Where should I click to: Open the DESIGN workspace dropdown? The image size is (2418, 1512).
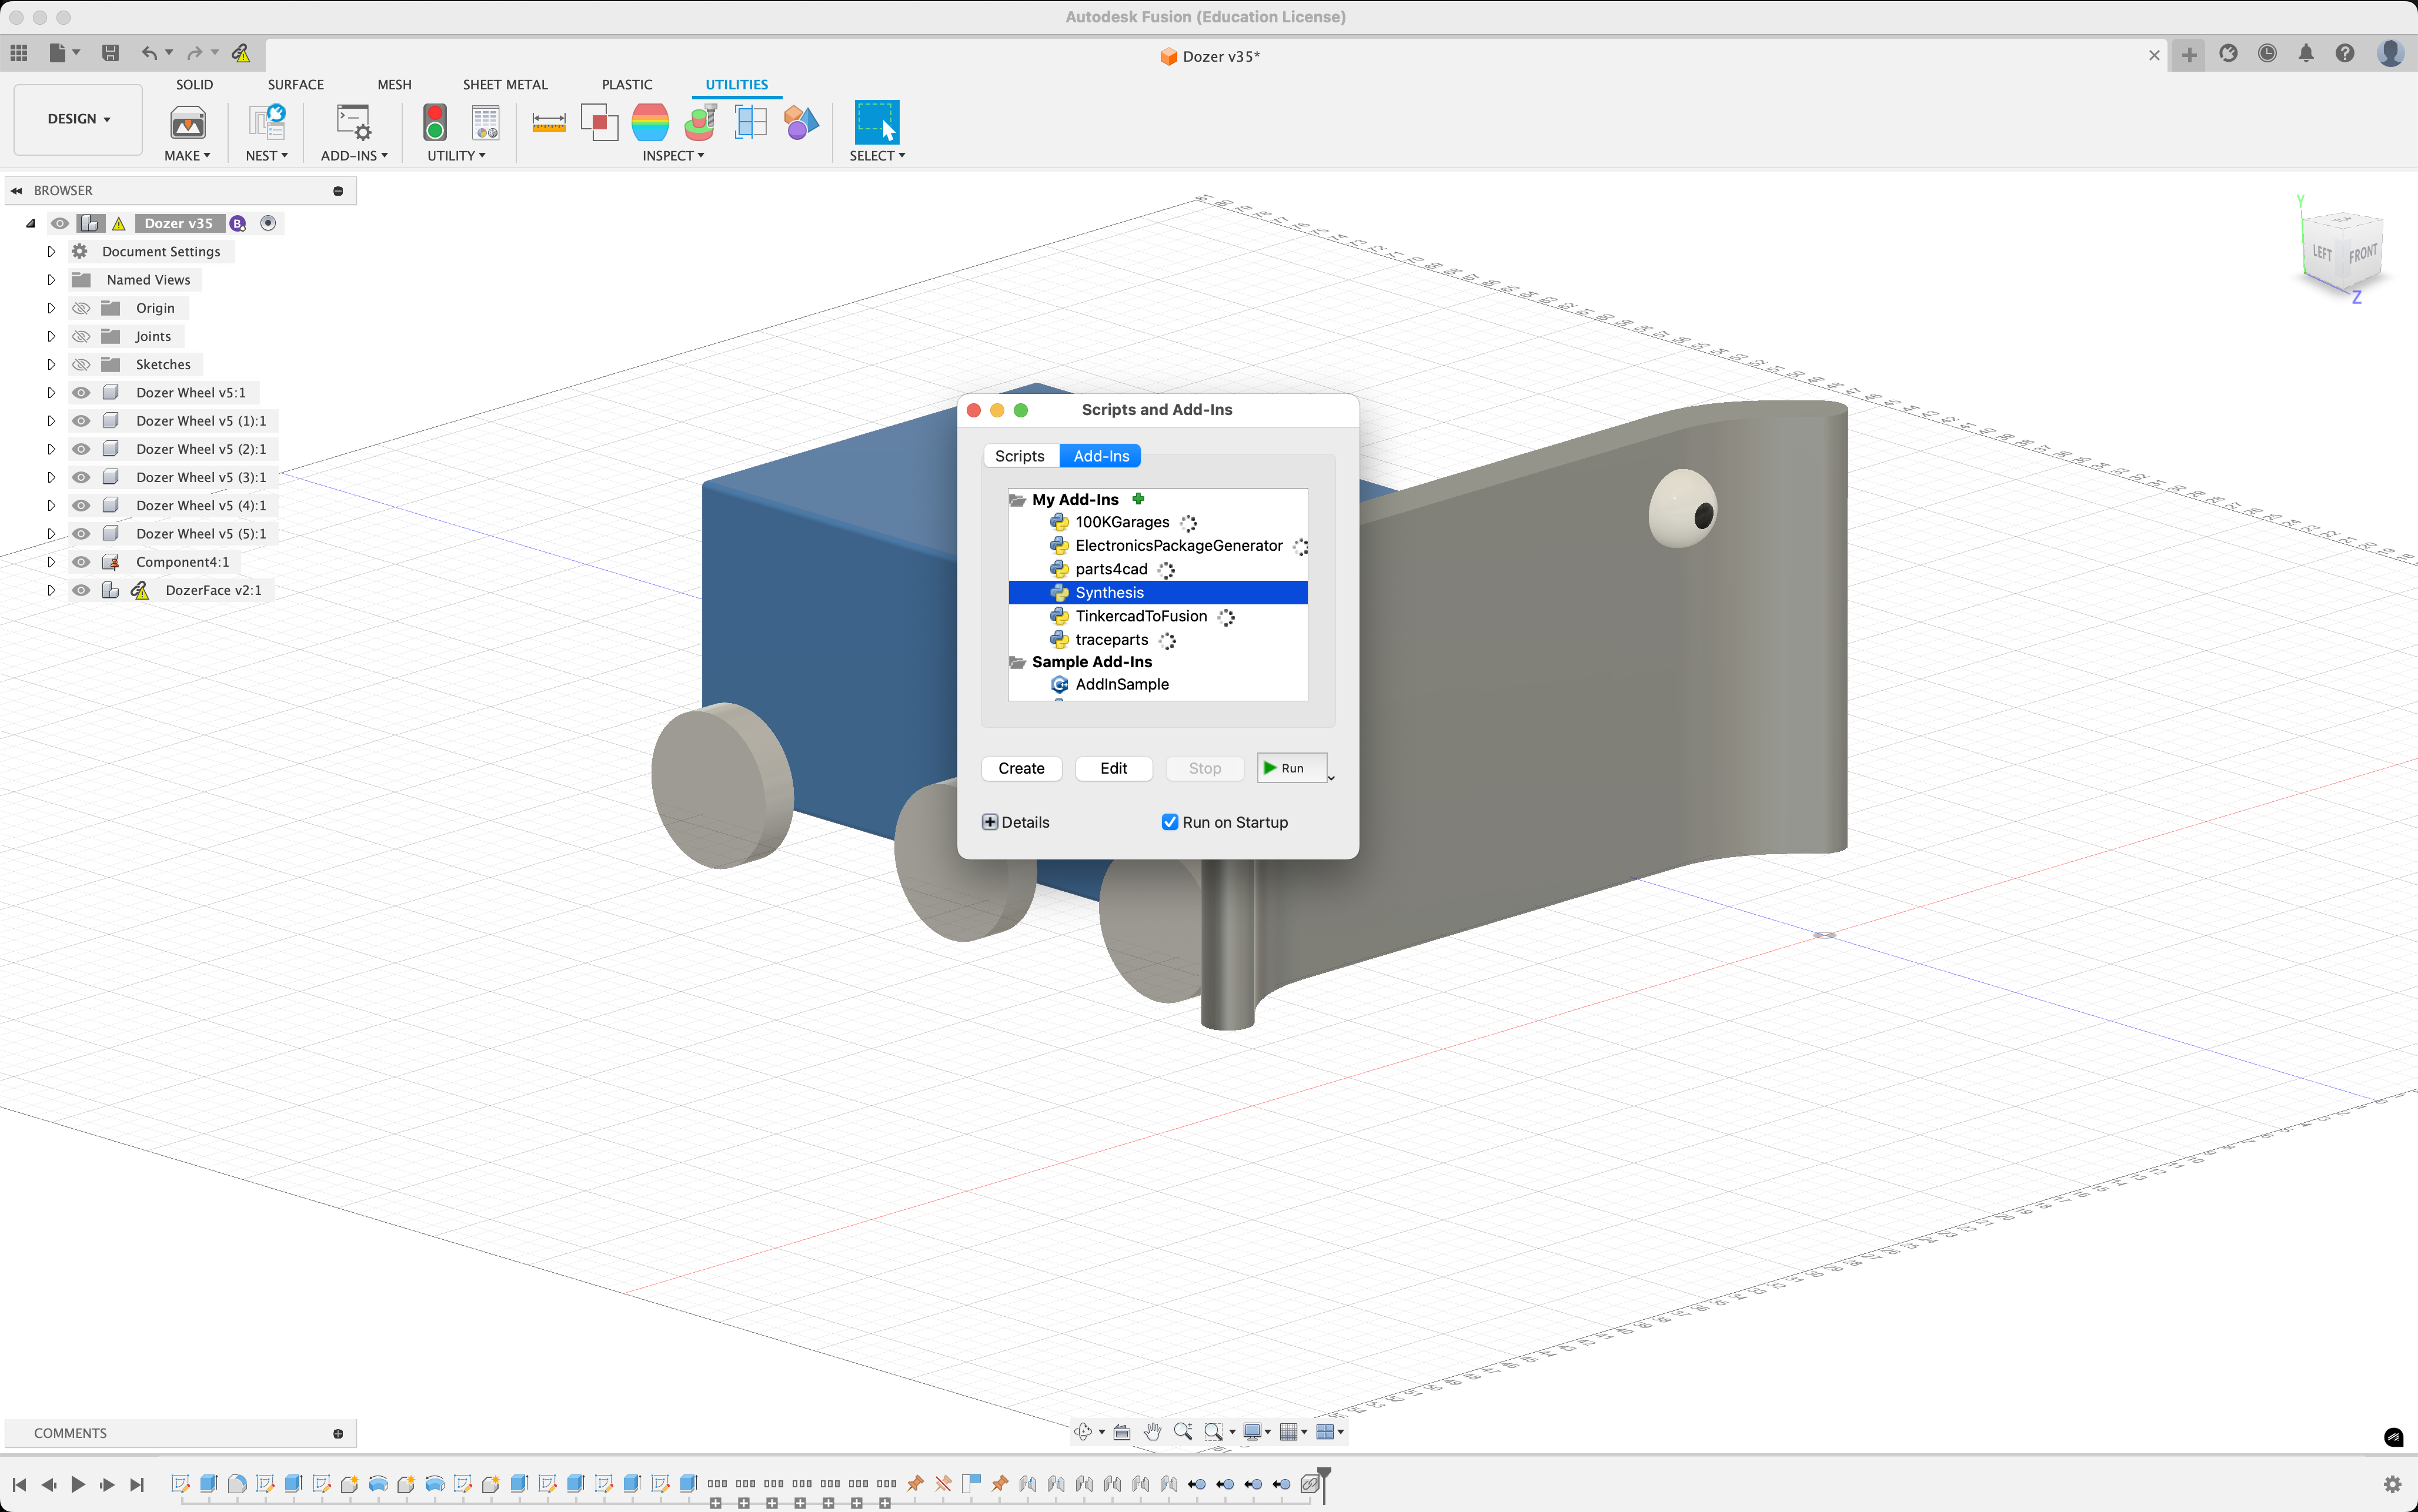pos(78,119)
